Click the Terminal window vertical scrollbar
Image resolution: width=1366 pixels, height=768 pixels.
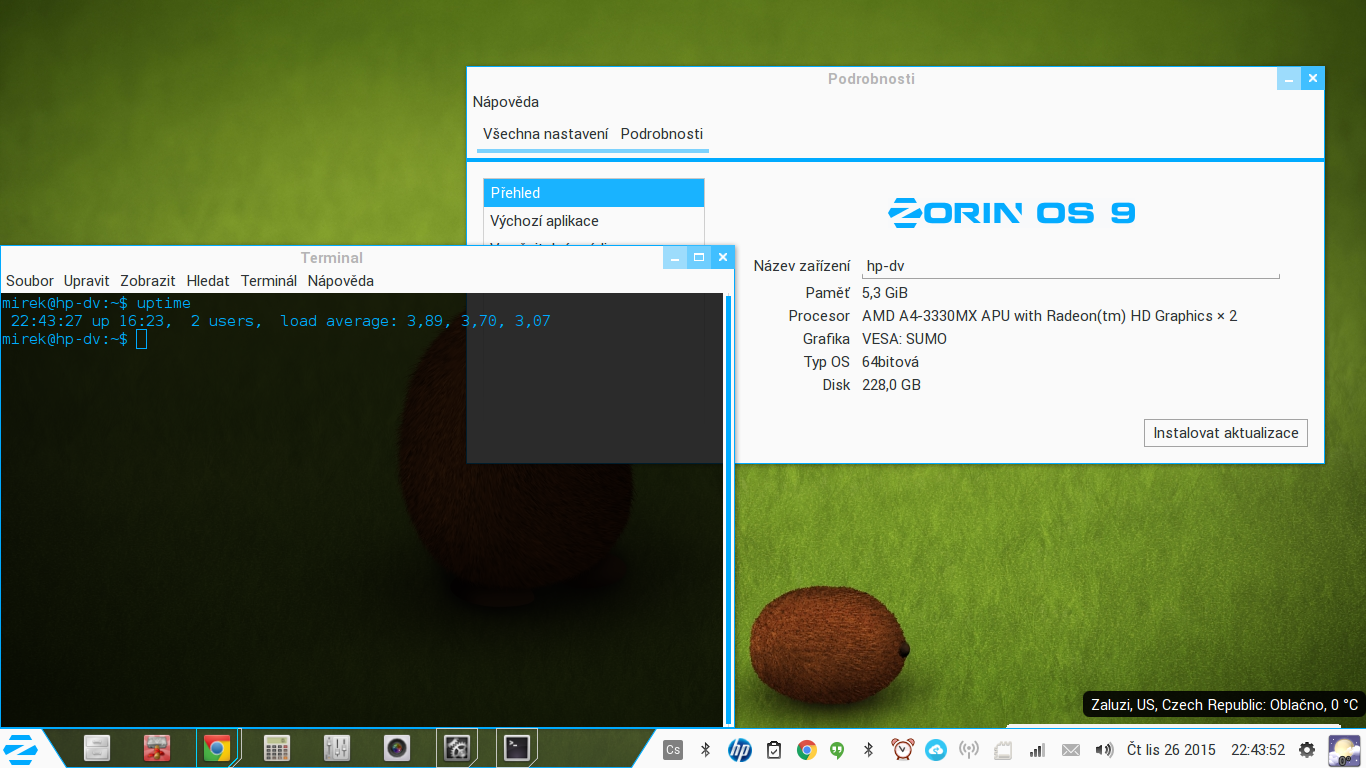[728, 510]
